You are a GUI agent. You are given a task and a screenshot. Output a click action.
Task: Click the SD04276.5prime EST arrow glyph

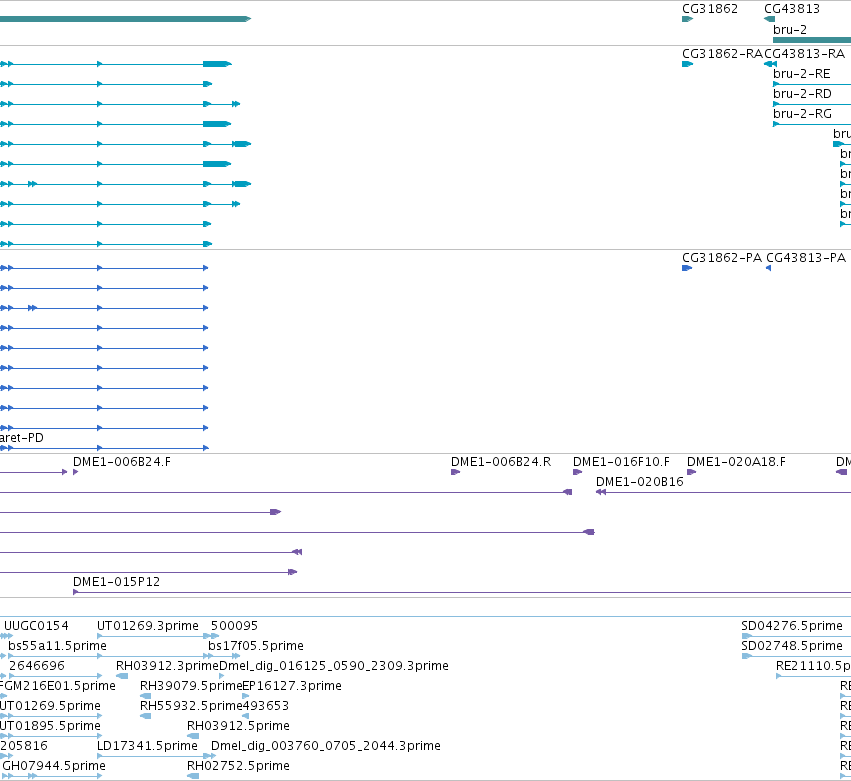747,636
